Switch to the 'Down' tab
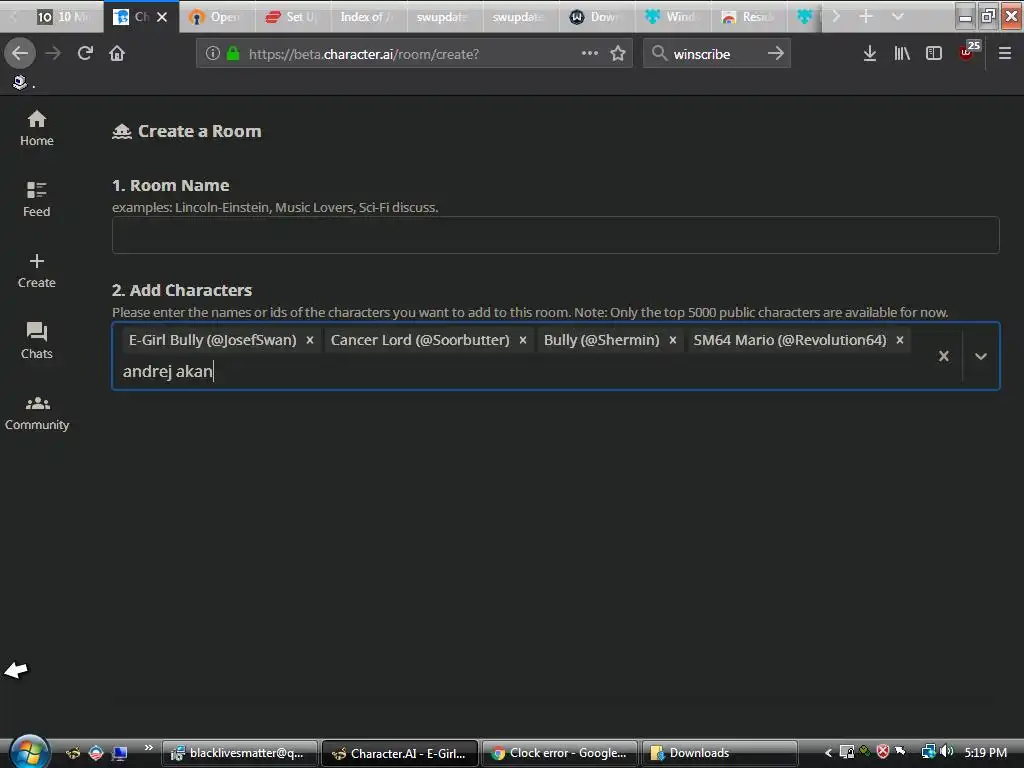This screenshot has width=1024, height=768. point(596,17)
